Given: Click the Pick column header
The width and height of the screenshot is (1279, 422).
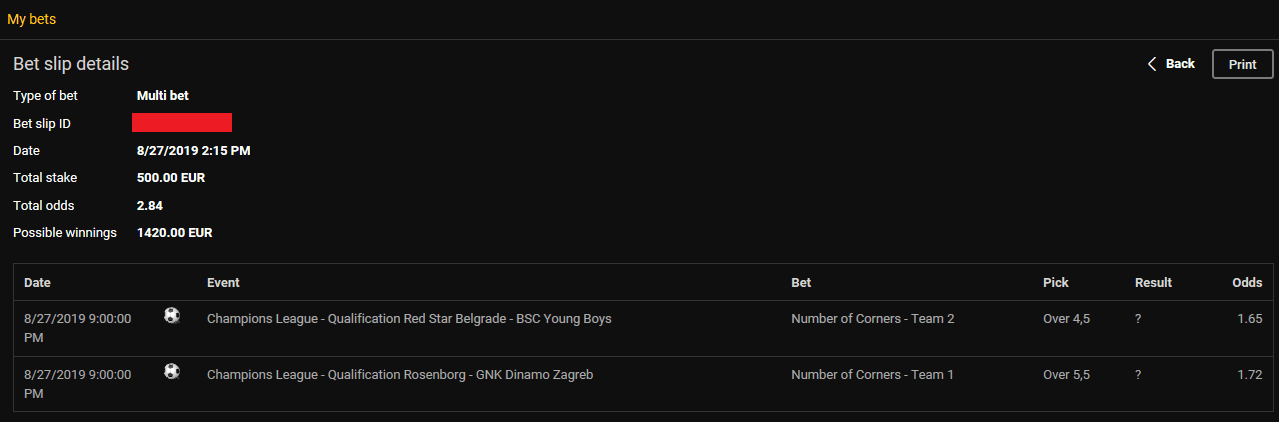Looking at the screenshot, I should (x=1056, y=283).
